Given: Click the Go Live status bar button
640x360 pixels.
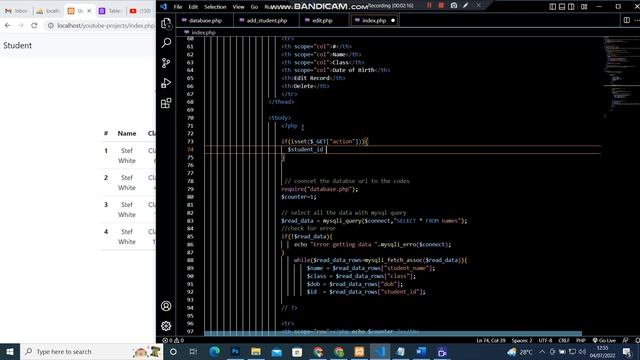Looking at the screenshot, I should (x=604, y=340).
